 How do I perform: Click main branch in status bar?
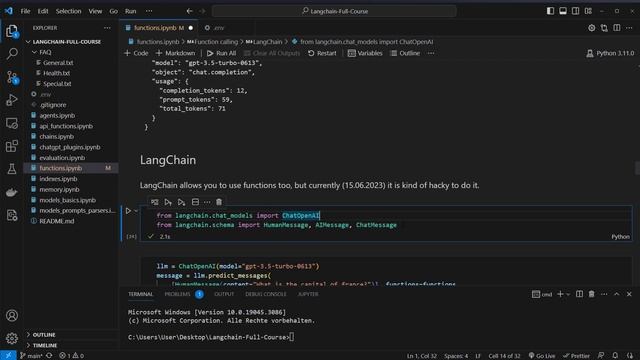(x=32, y=356)
